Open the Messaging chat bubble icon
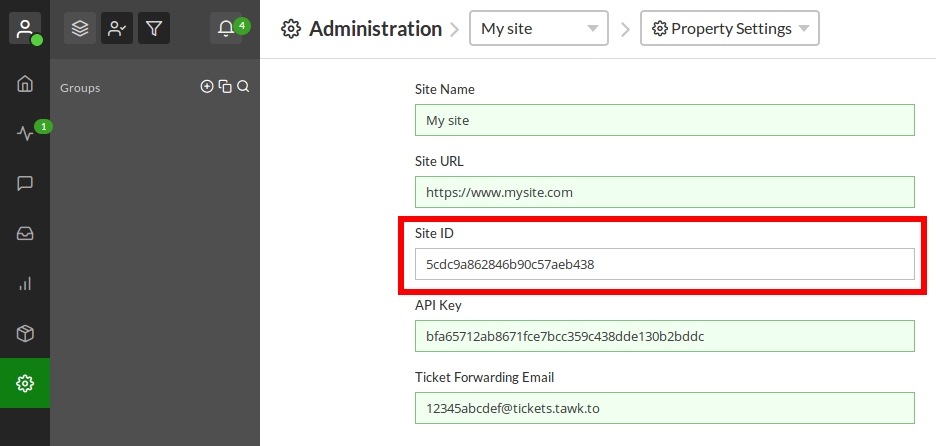The width and height of the screenshot is (936, 446). point(25,183)
